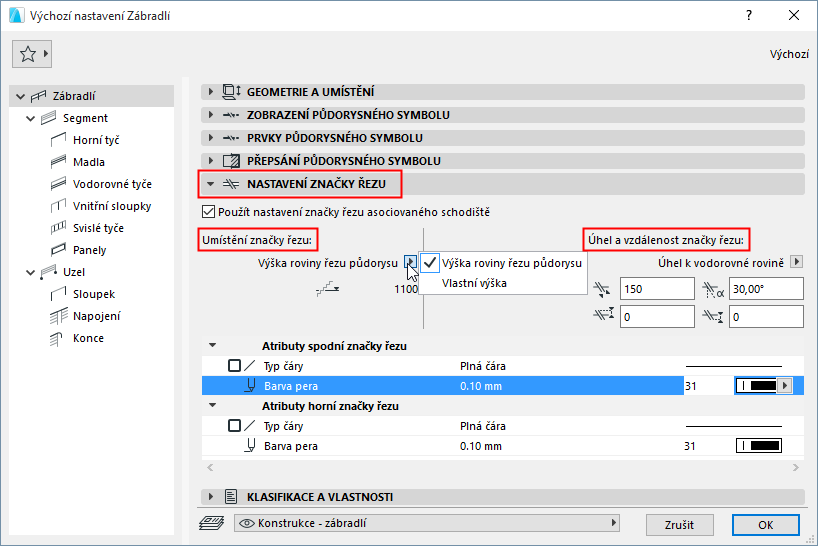Image resolution: width=818 pixels, height=546 pixels.
Task: Open break mark position popup arrow
Action: click(410, 262)
